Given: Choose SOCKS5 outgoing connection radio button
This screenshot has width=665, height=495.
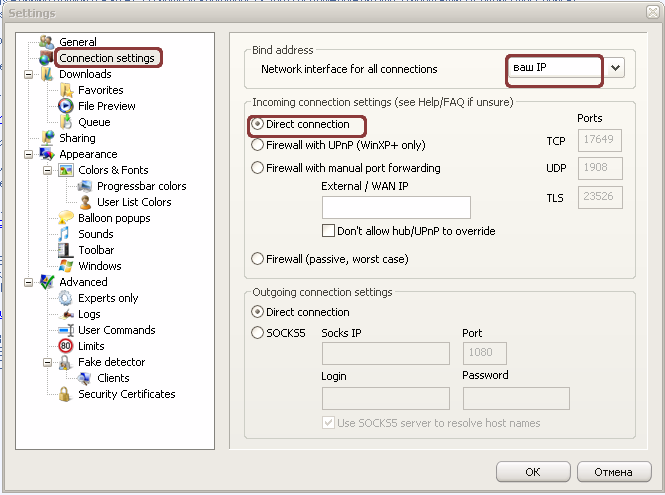Looking at the screenshot, I should [x=258, y=332].
